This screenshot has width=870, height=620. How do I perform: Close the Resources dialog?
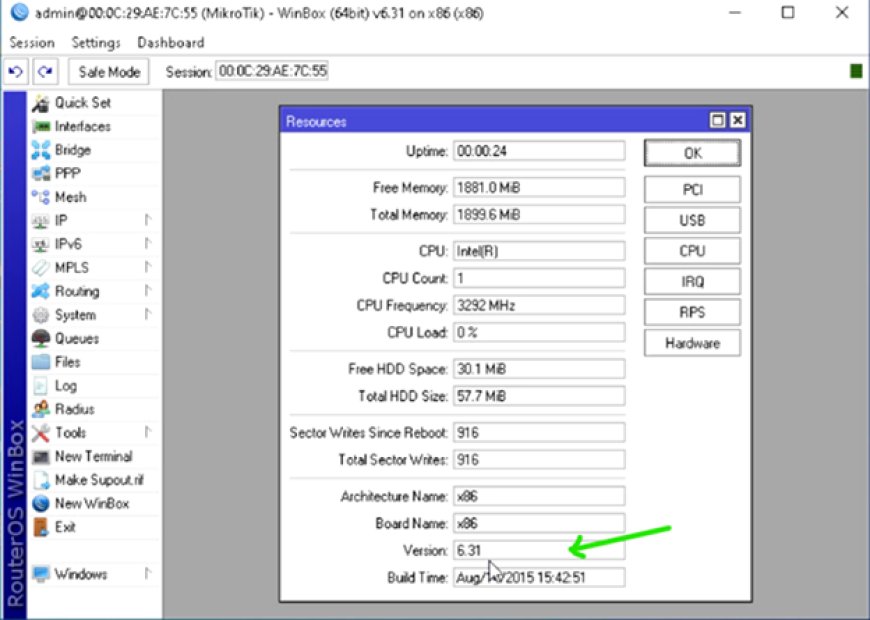pyautogui.click(x=737, y=120)
